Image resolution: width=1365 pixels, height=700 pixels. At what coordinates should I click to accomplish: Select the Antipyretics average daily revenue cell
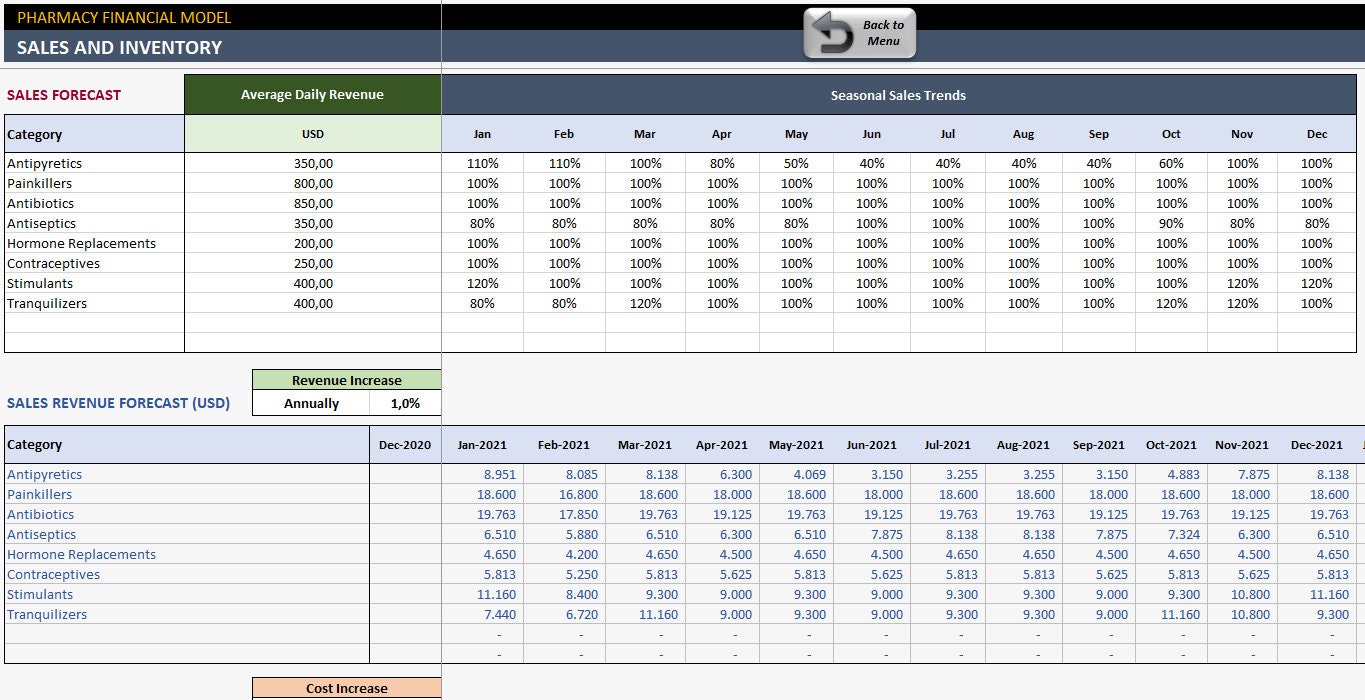coord(313,163)
